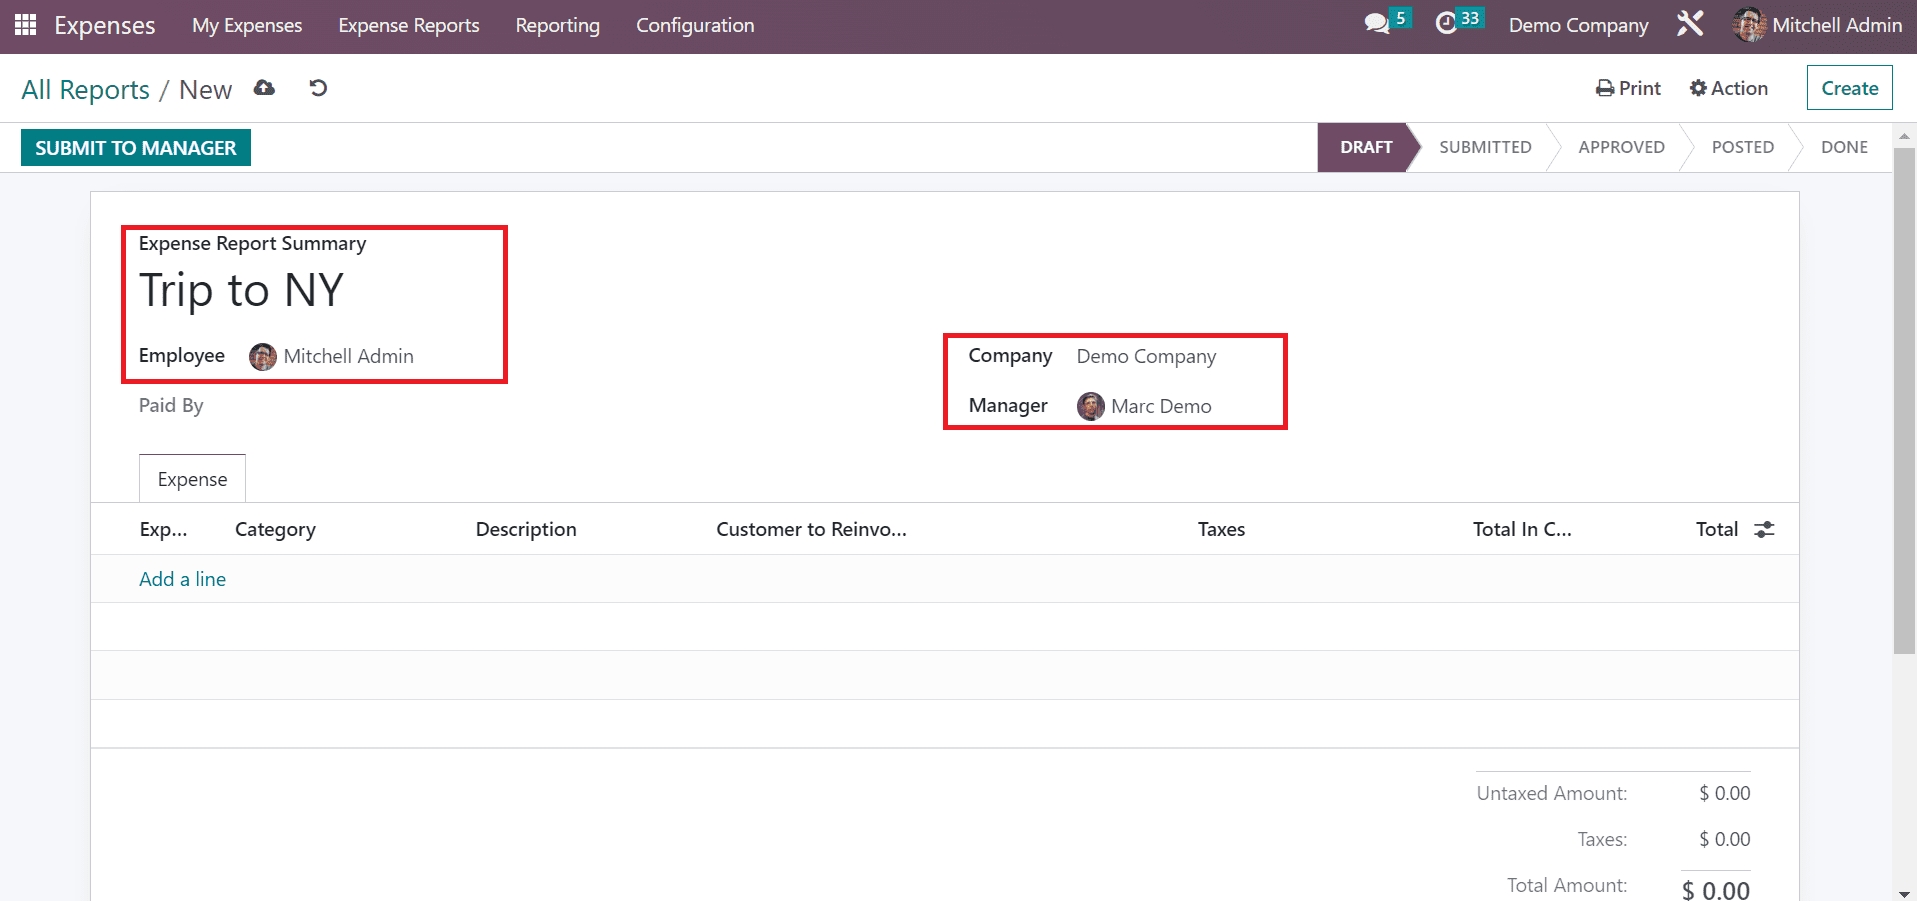Viewport: 1917px width, 901px height.
Task: Click the discard changes undo icon
Action: click(x=318, y=88)
